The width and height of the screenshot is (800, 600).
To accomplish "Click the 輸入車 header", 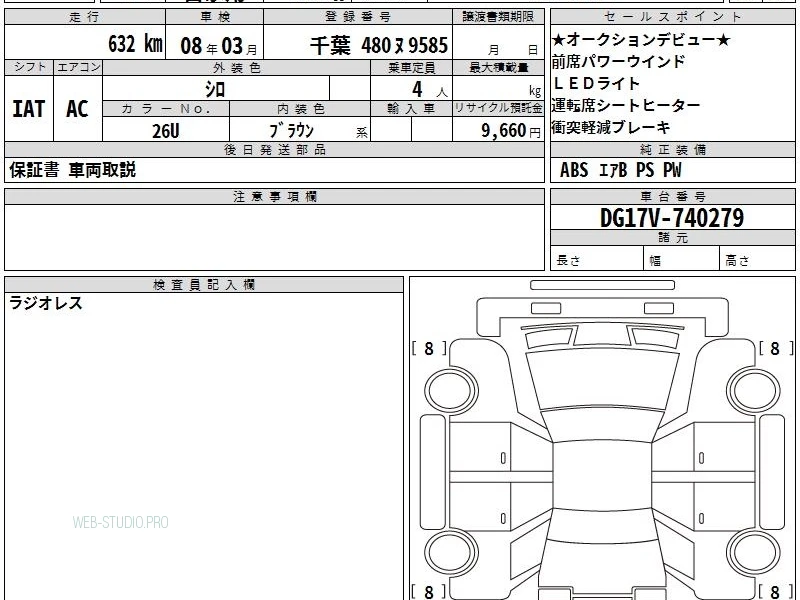I will [x=411, y=108].
